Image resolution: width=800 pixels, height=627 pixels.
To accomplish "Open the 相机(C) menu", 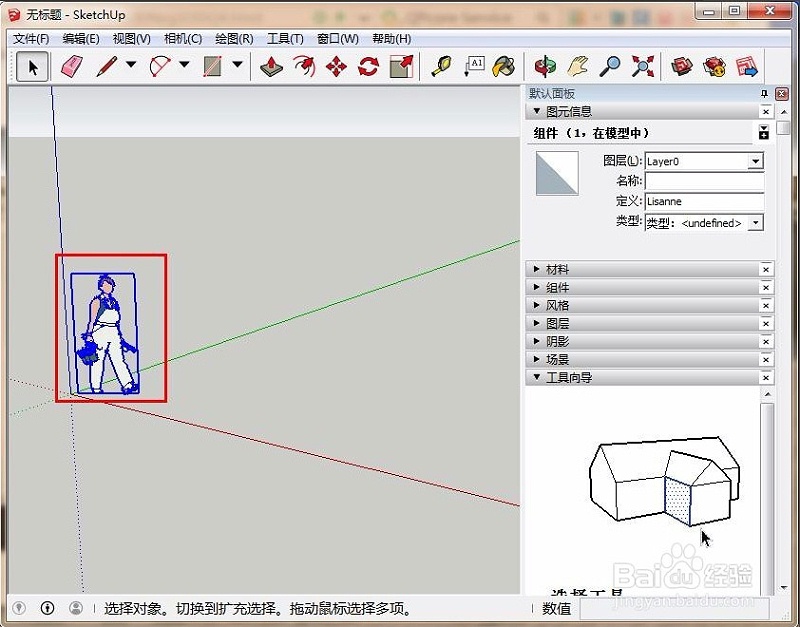I will pos(181,38).
